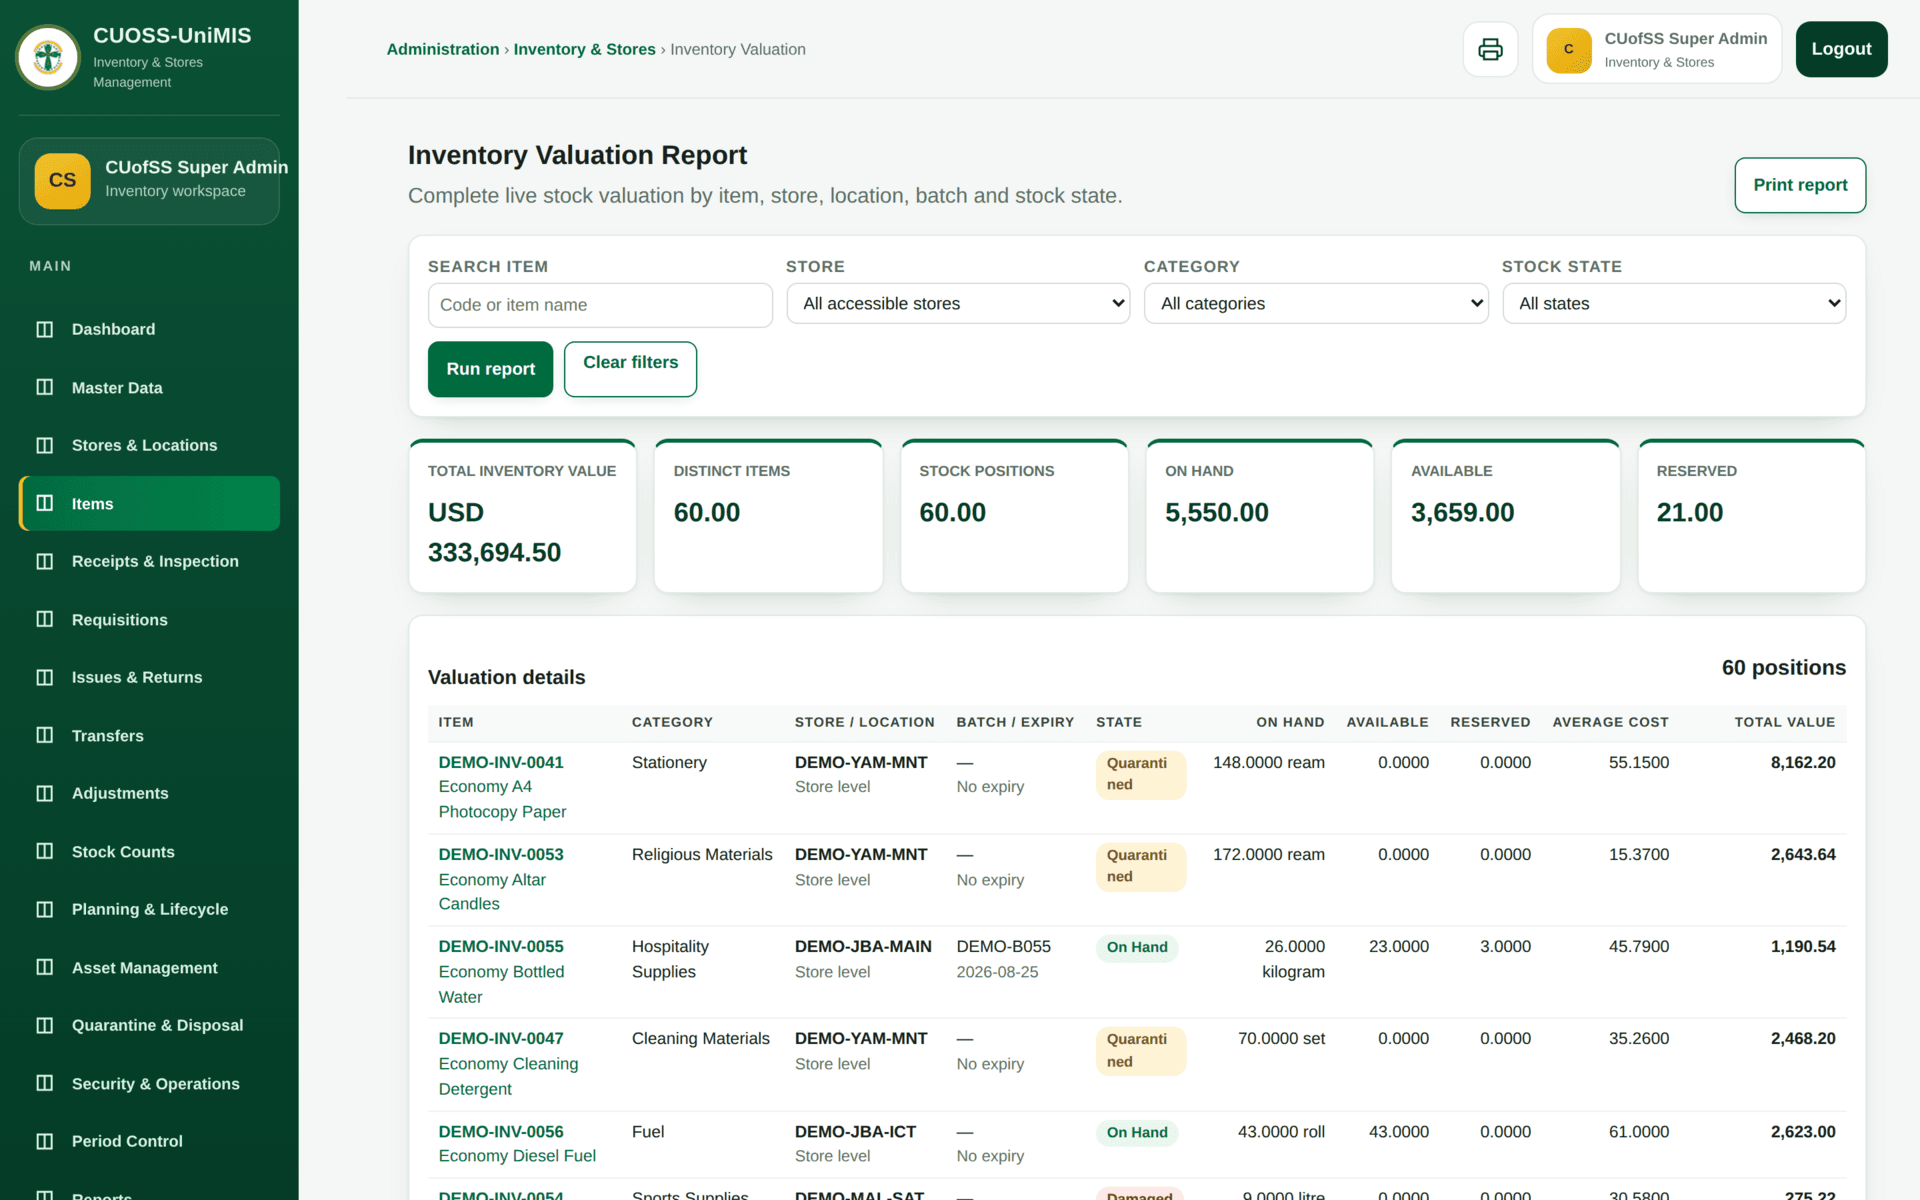Viewport: 1920px width, 1200px height.
Task: Click the Quarantine & Disposal sidebar icon
Action: pos(44,1025)
